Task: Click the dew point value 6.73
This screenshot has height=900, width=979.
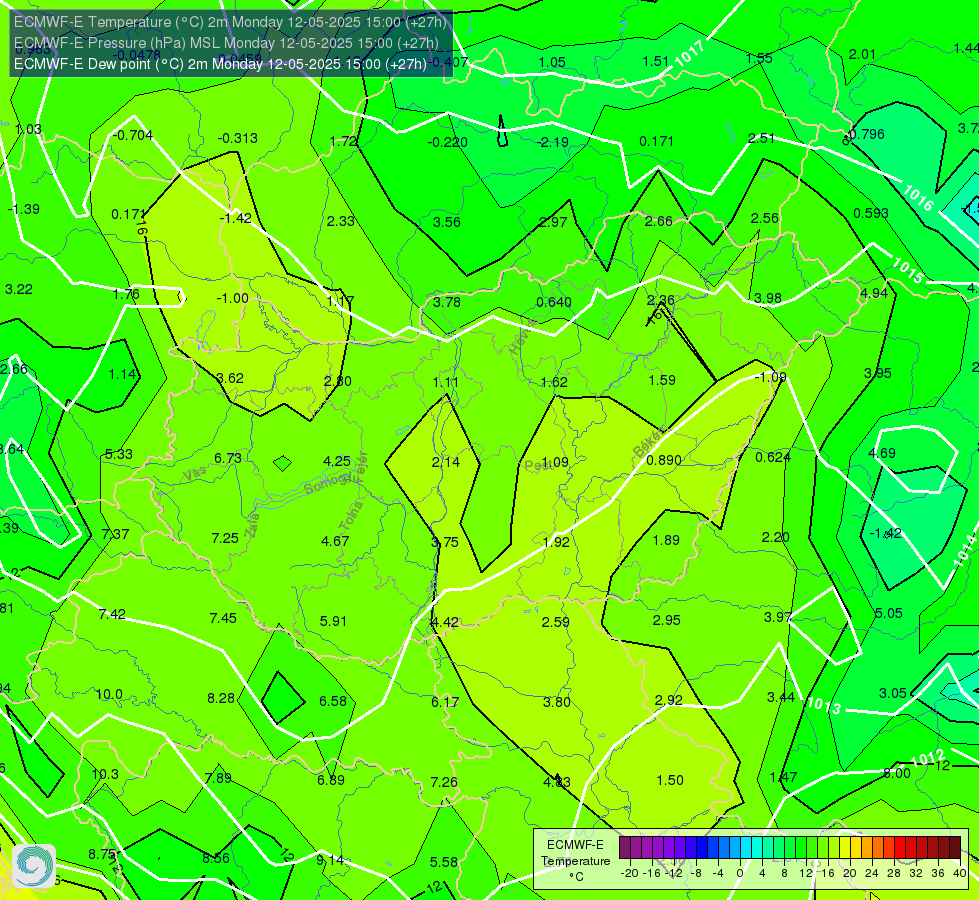Action: point(228,458)
